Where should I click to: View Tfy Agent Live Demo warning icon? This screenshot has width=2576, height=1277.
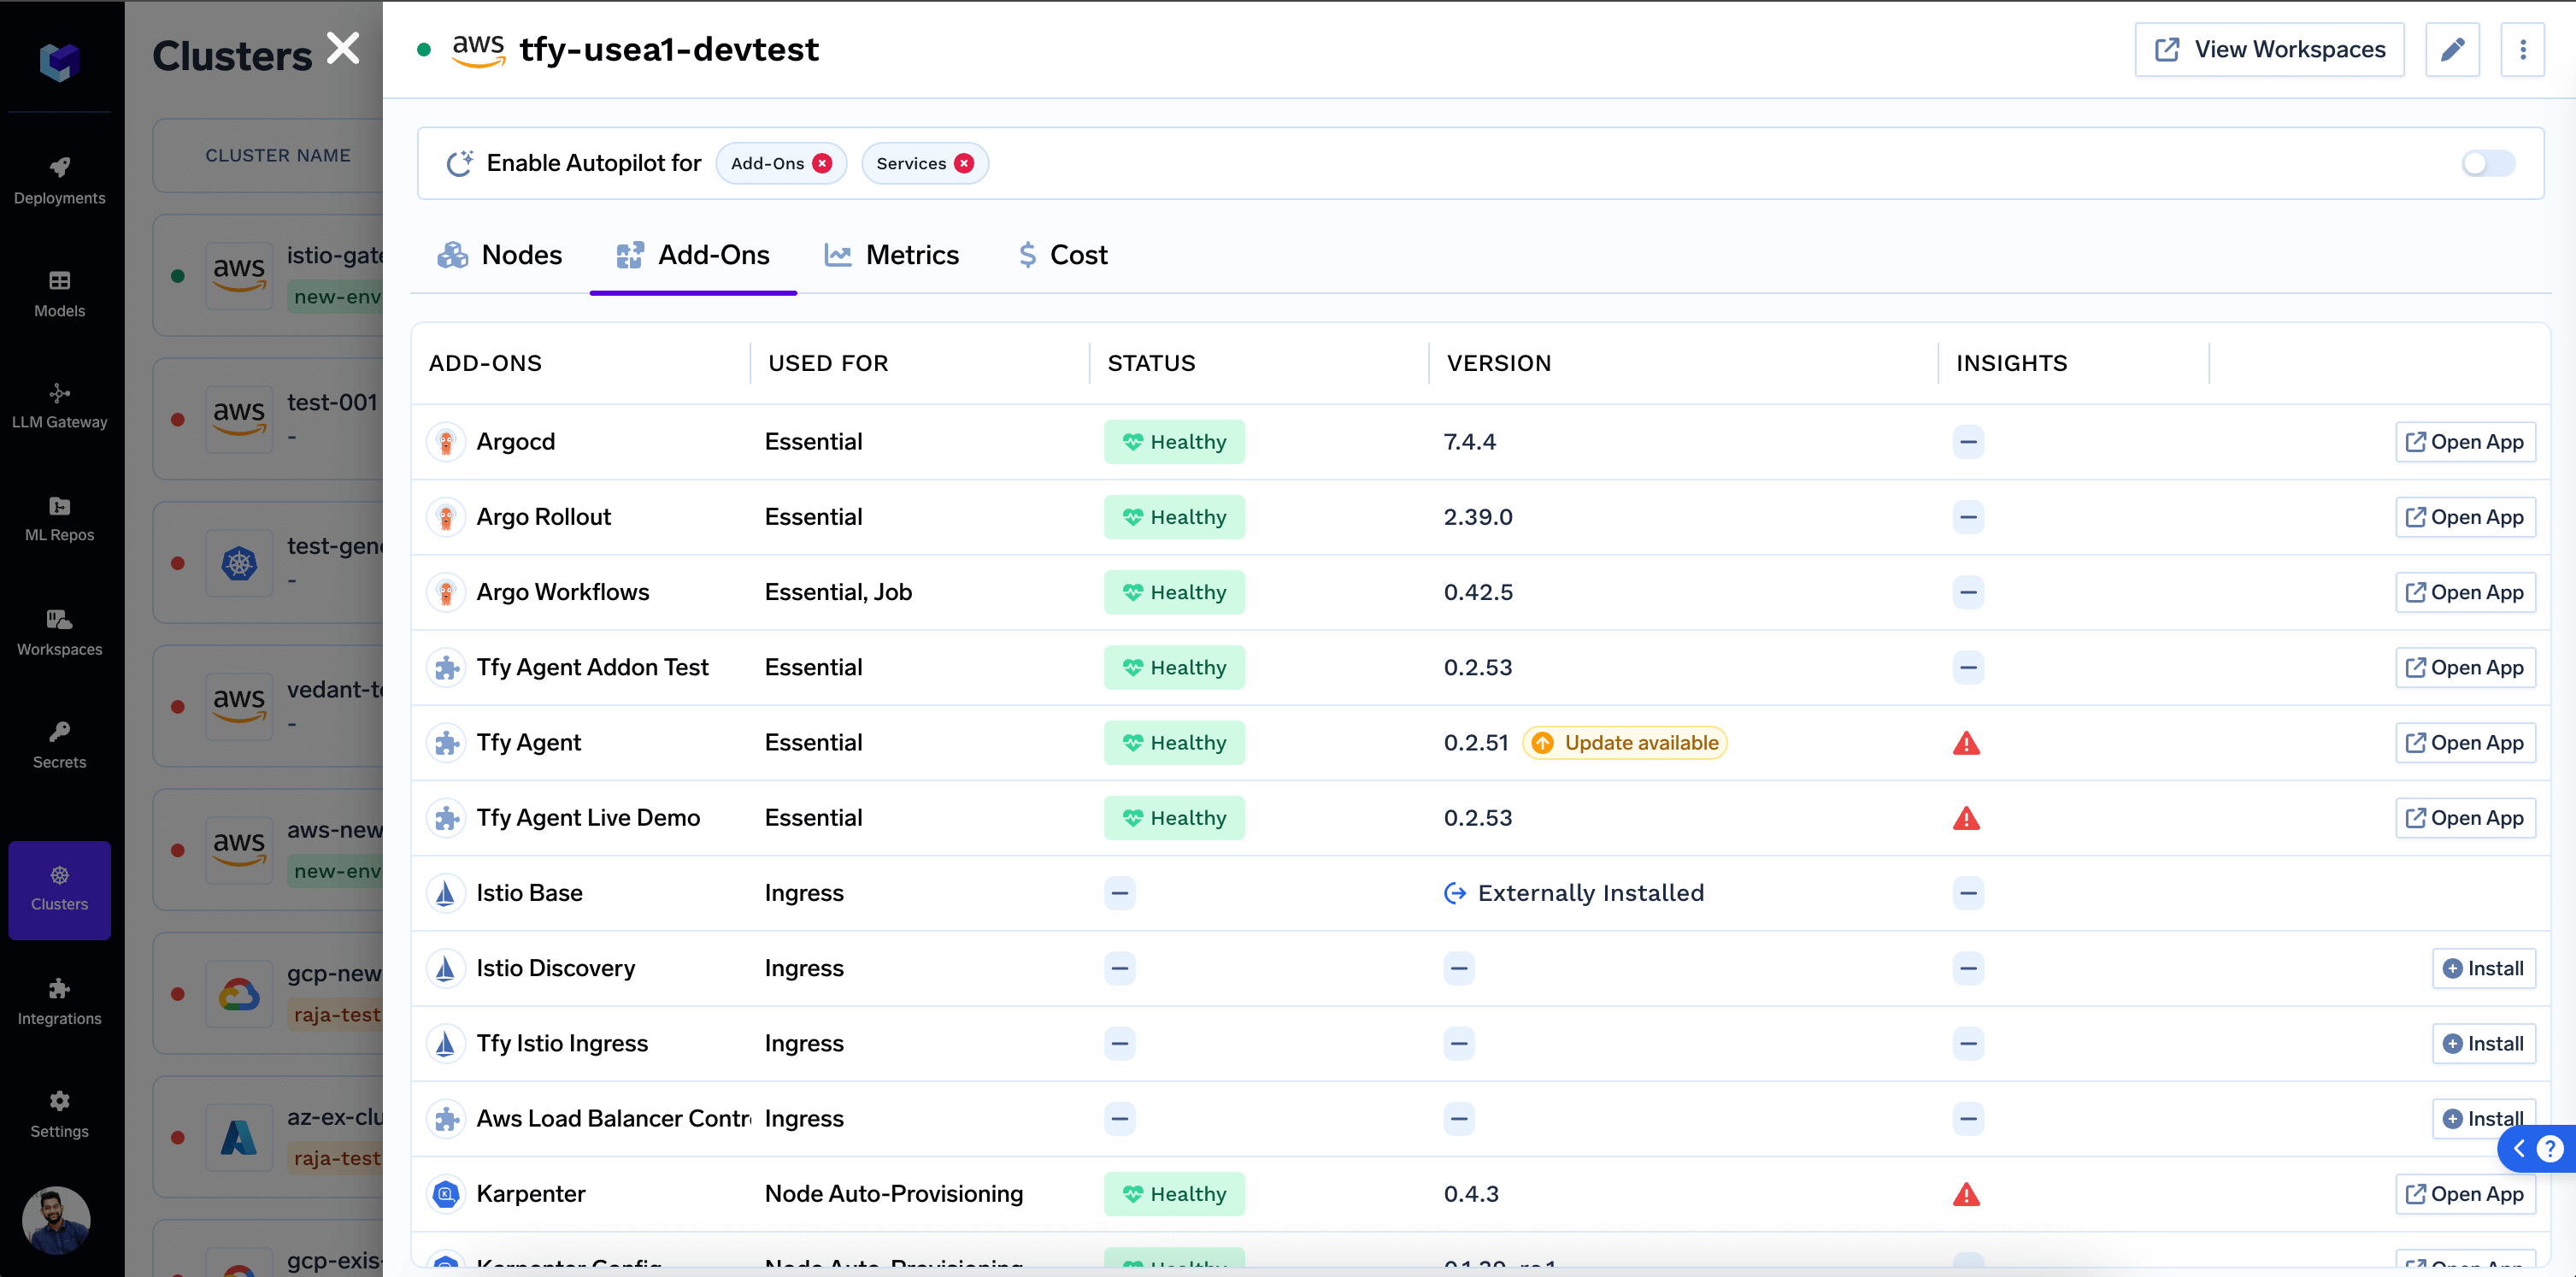(1966, 818)
